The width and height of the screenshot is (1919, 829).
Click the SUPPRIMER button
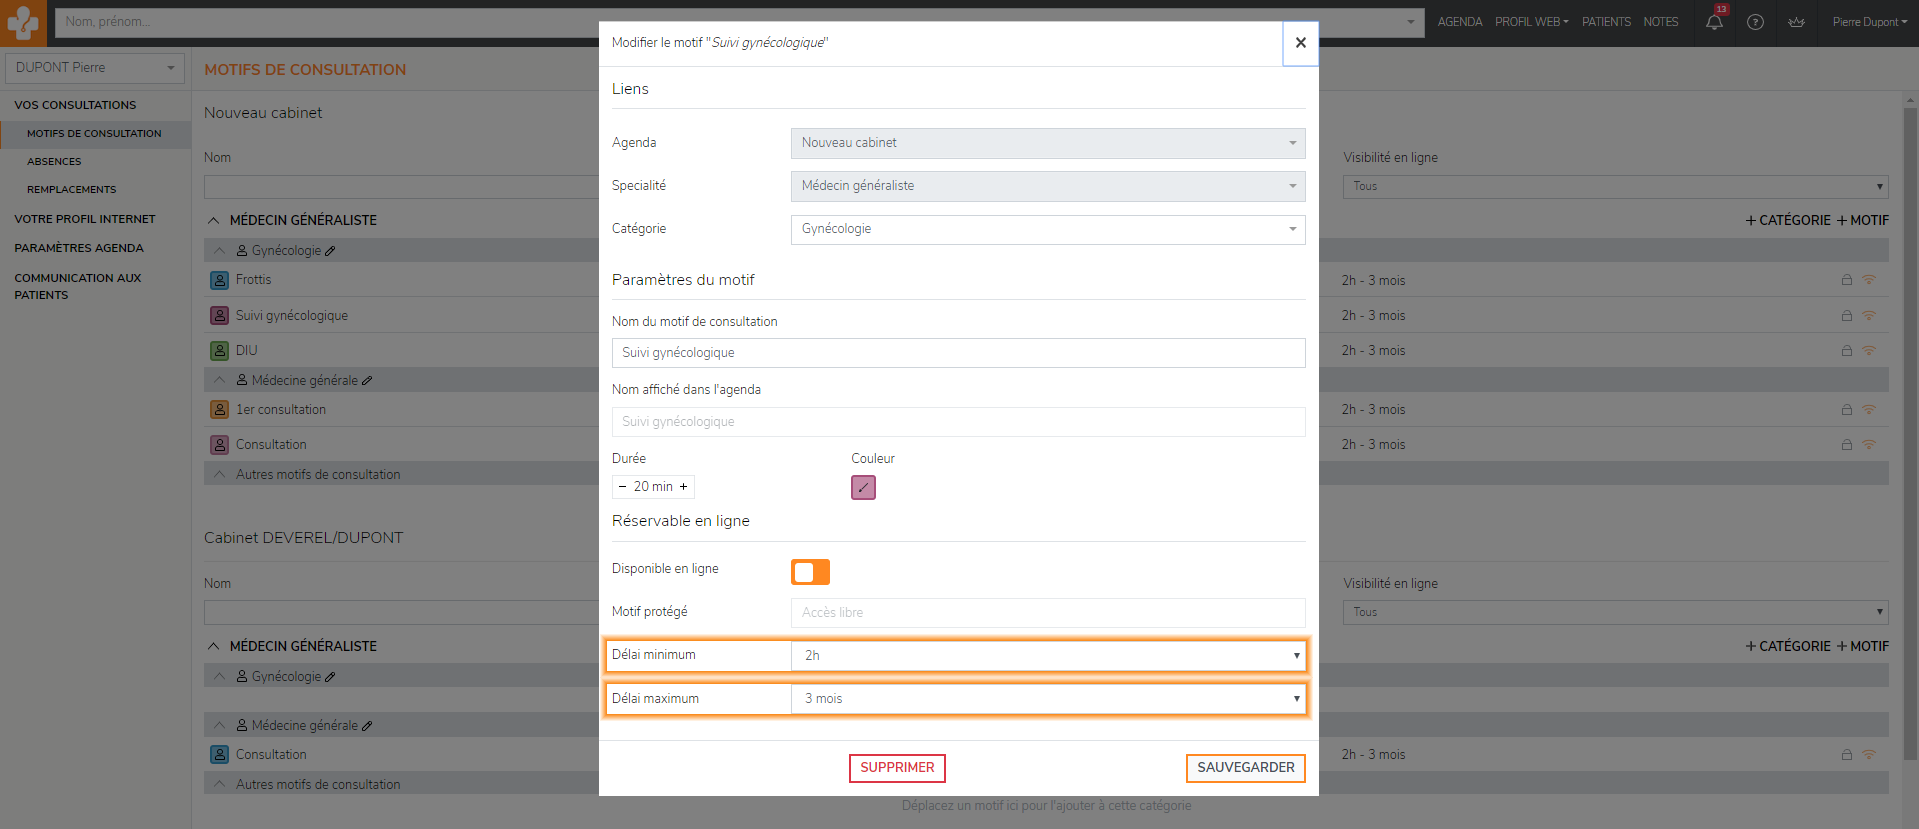click(x=897, y=768)
